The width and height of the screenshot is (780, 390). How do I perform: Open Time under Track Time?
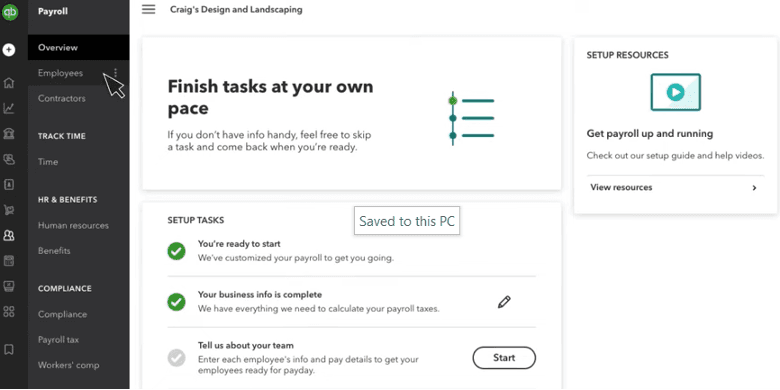click(x=48, y=162)
